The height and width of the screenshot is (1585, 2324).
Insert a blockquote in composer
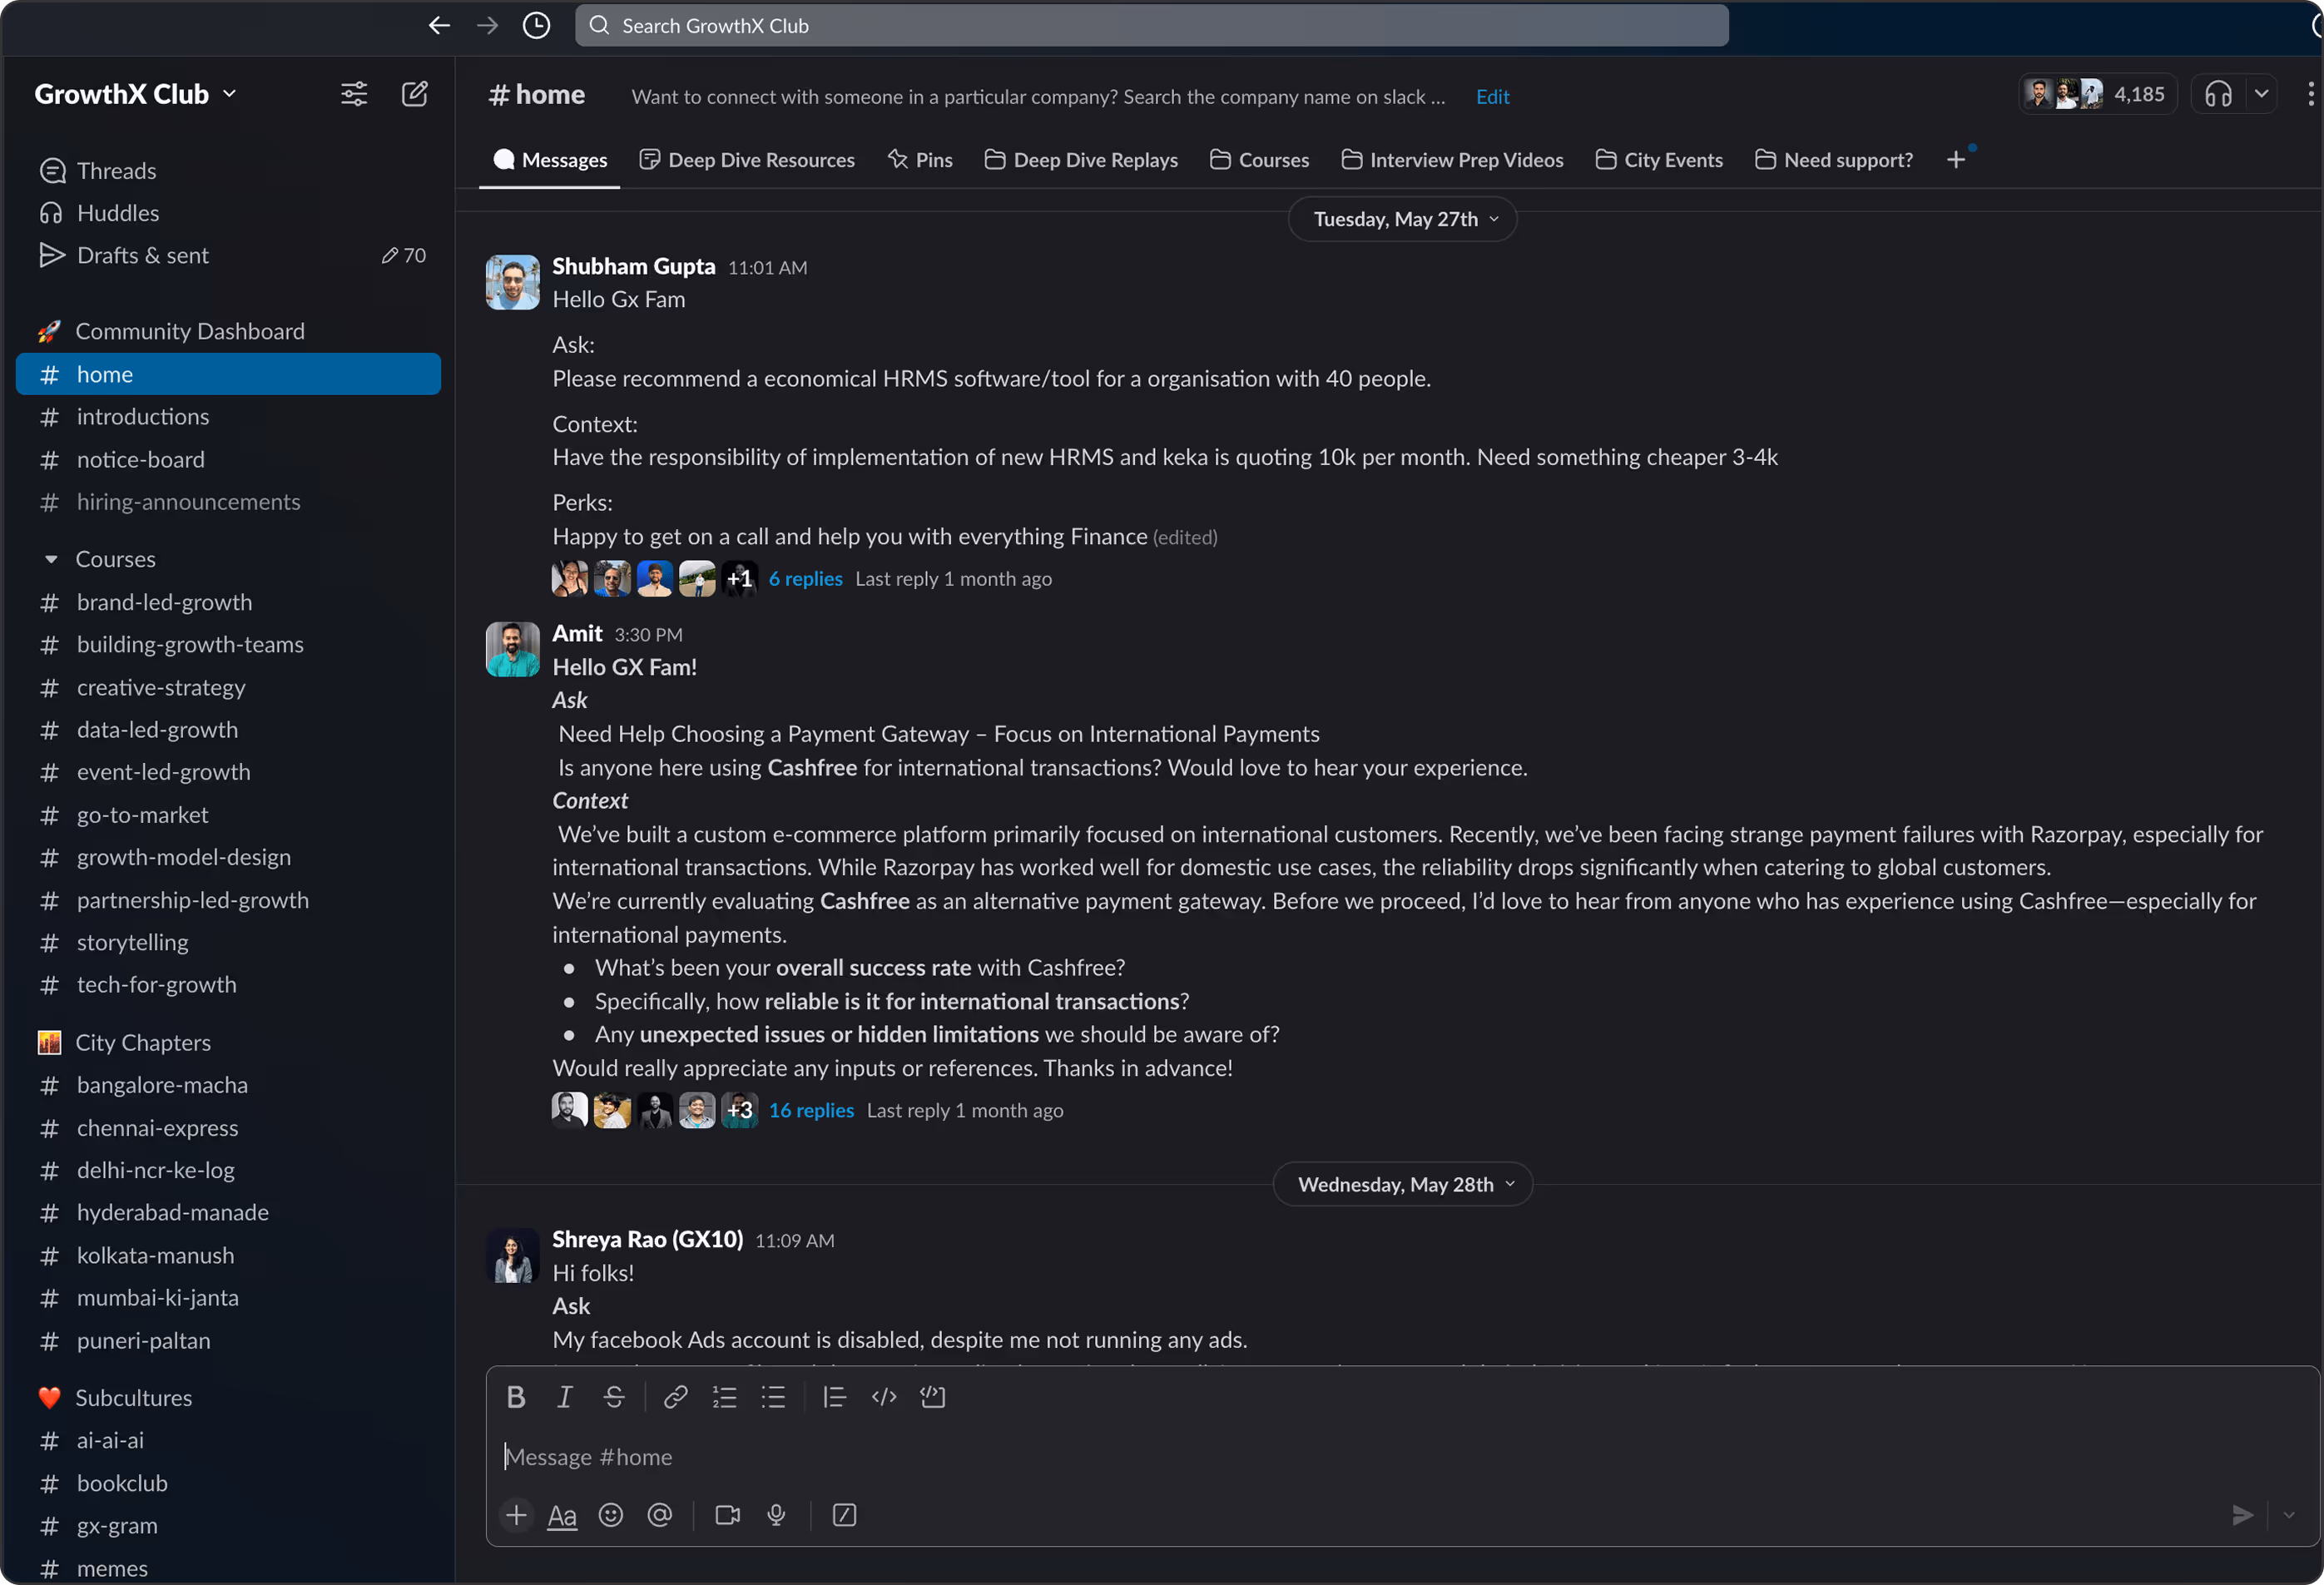pyautogui.click(x=834, y=1397)
